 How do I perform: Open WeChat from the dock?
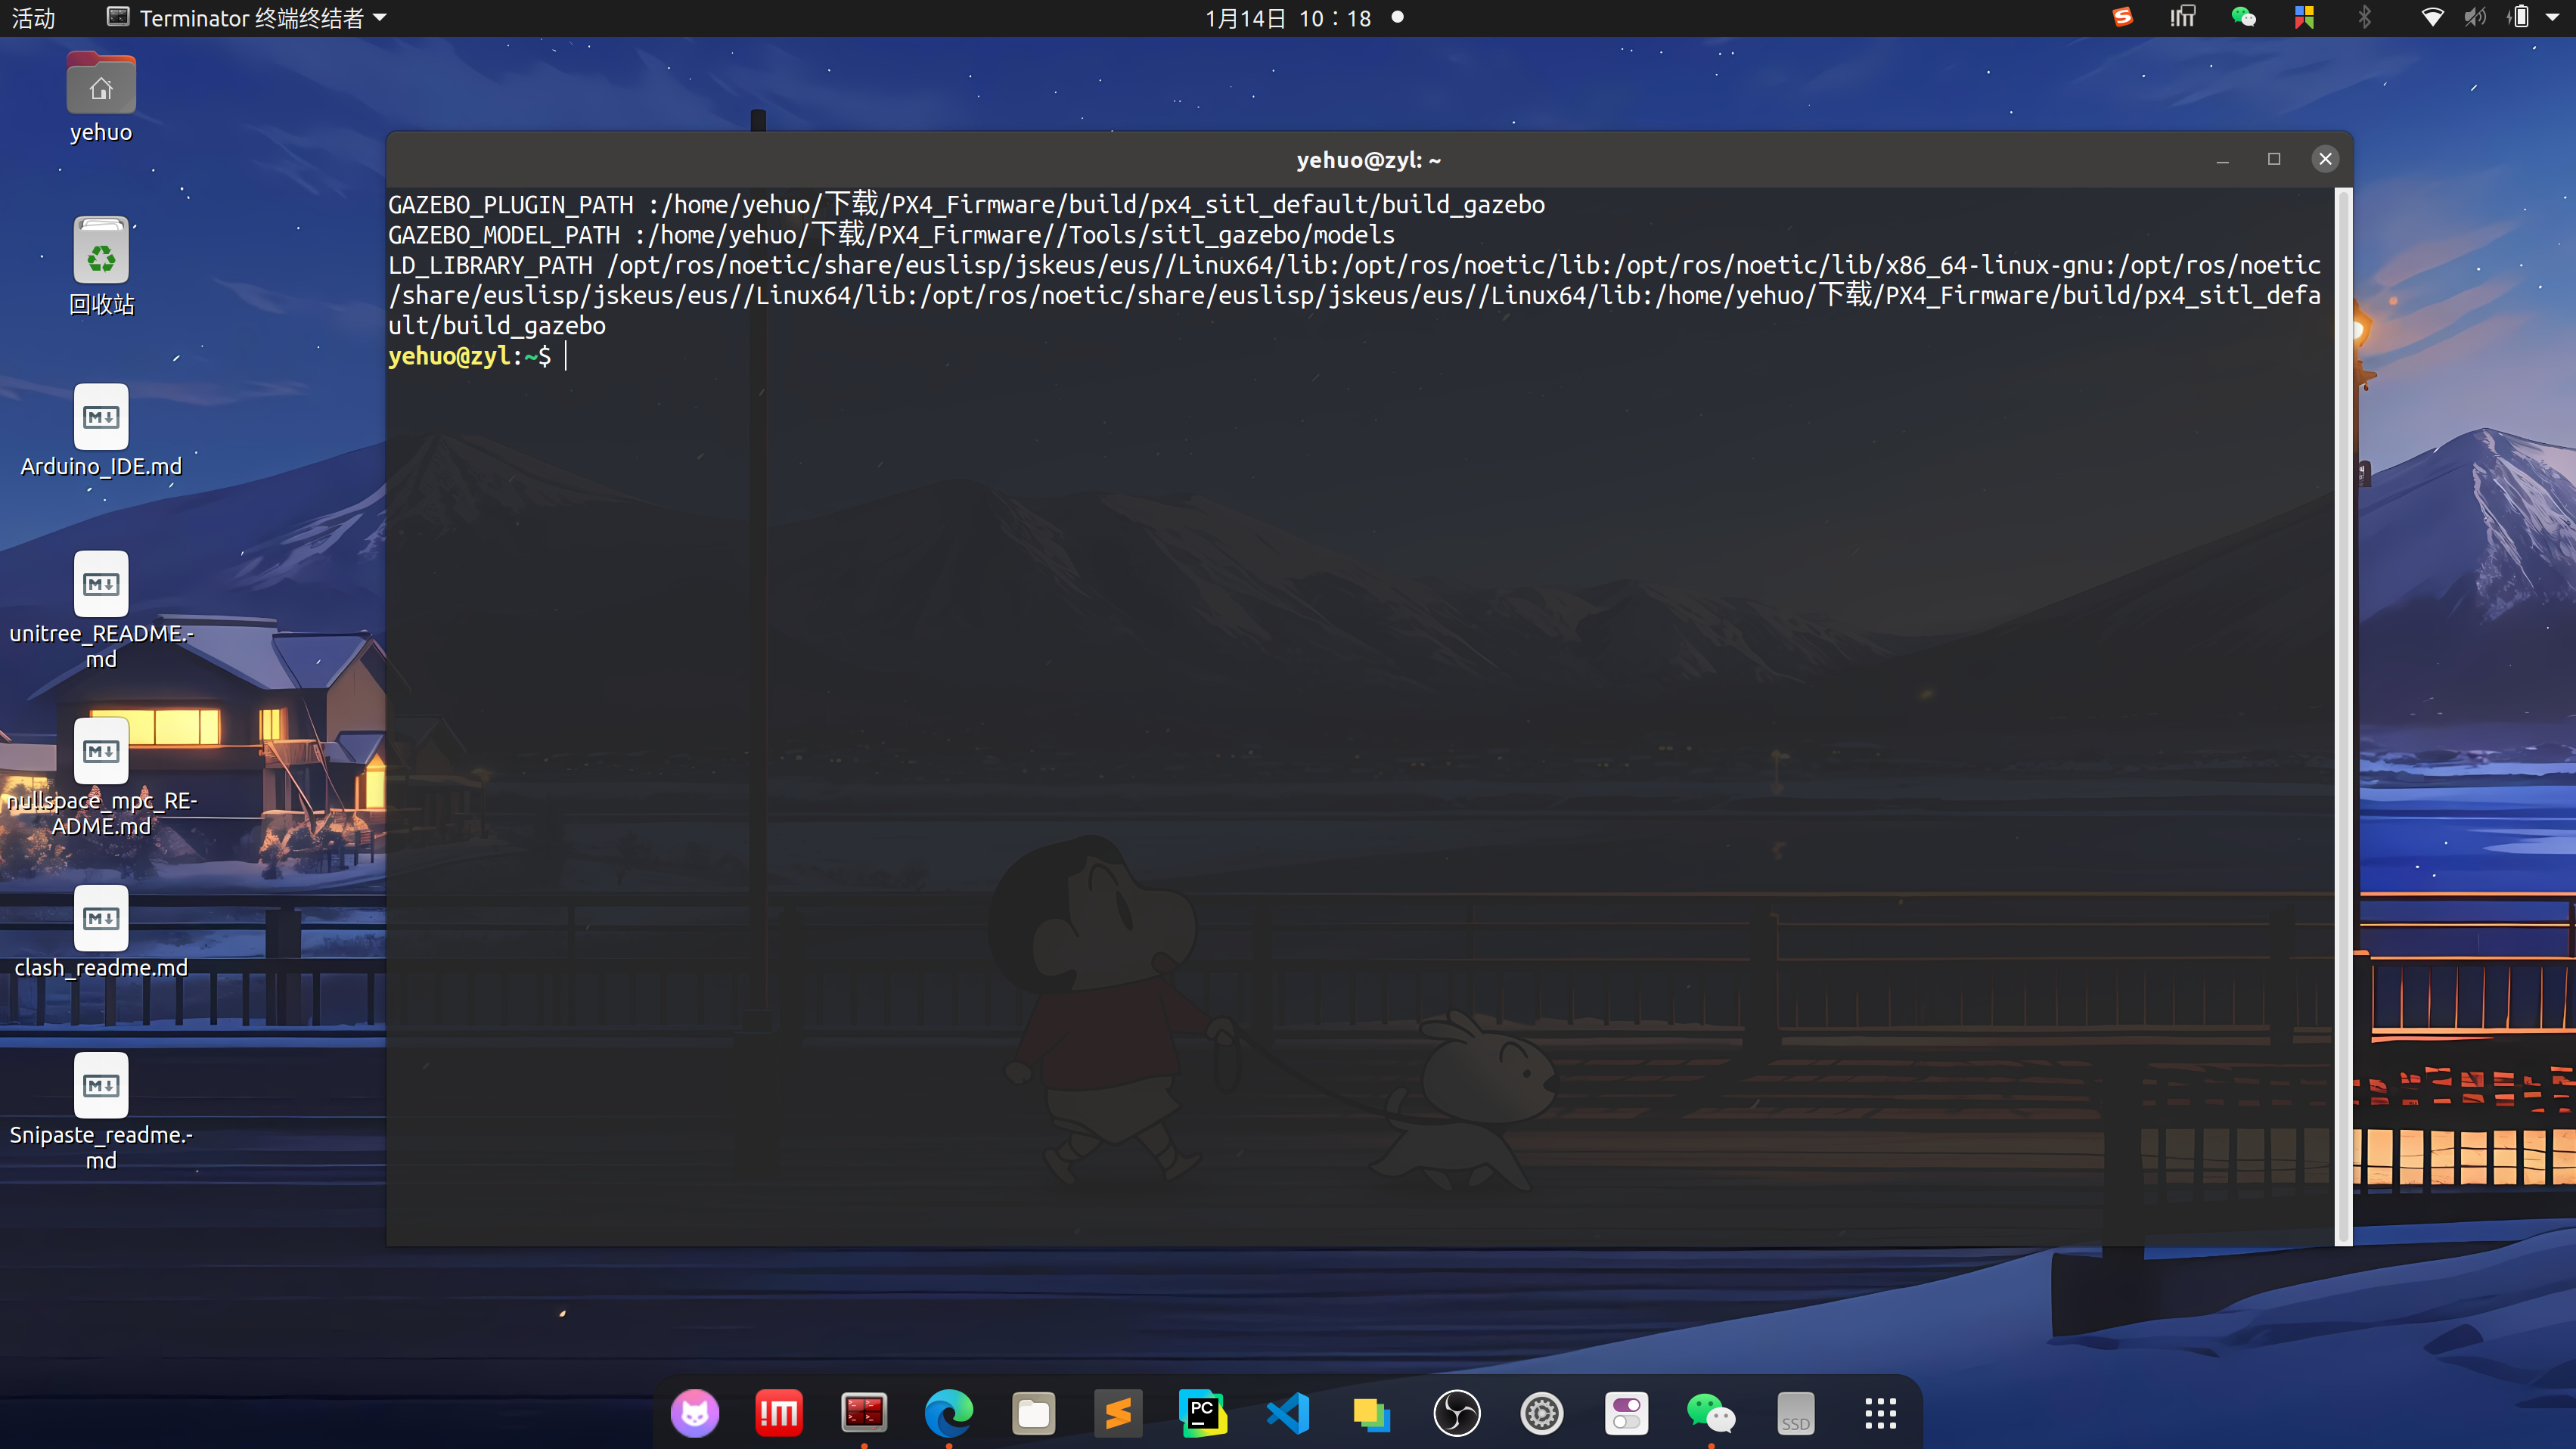tap(1711, 1413)
